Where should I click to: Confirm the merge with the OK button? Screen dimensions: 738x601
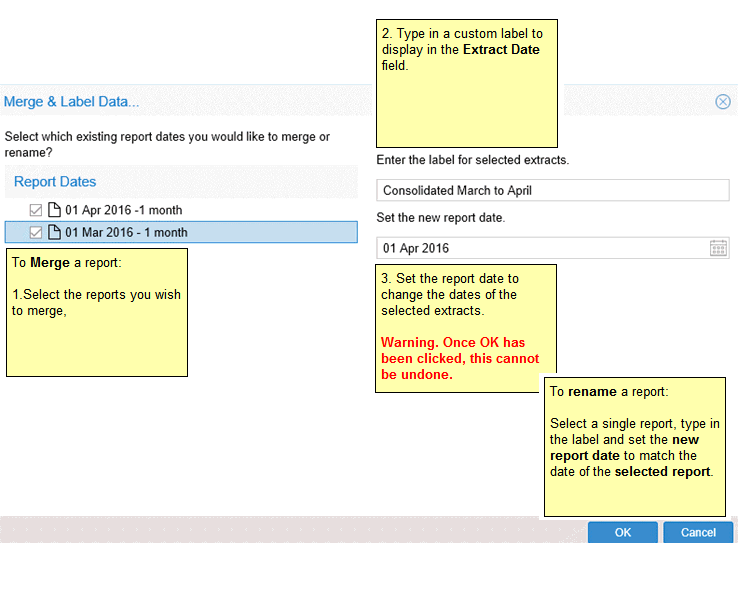[622, 532]
